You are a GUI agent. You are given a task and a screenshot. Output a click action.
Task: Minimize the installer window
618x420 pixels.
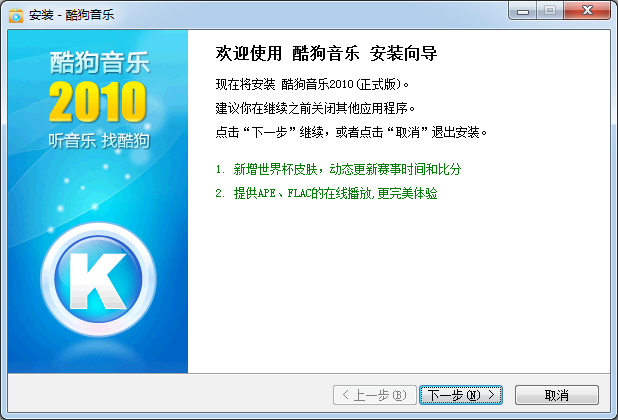coord(522,12)
